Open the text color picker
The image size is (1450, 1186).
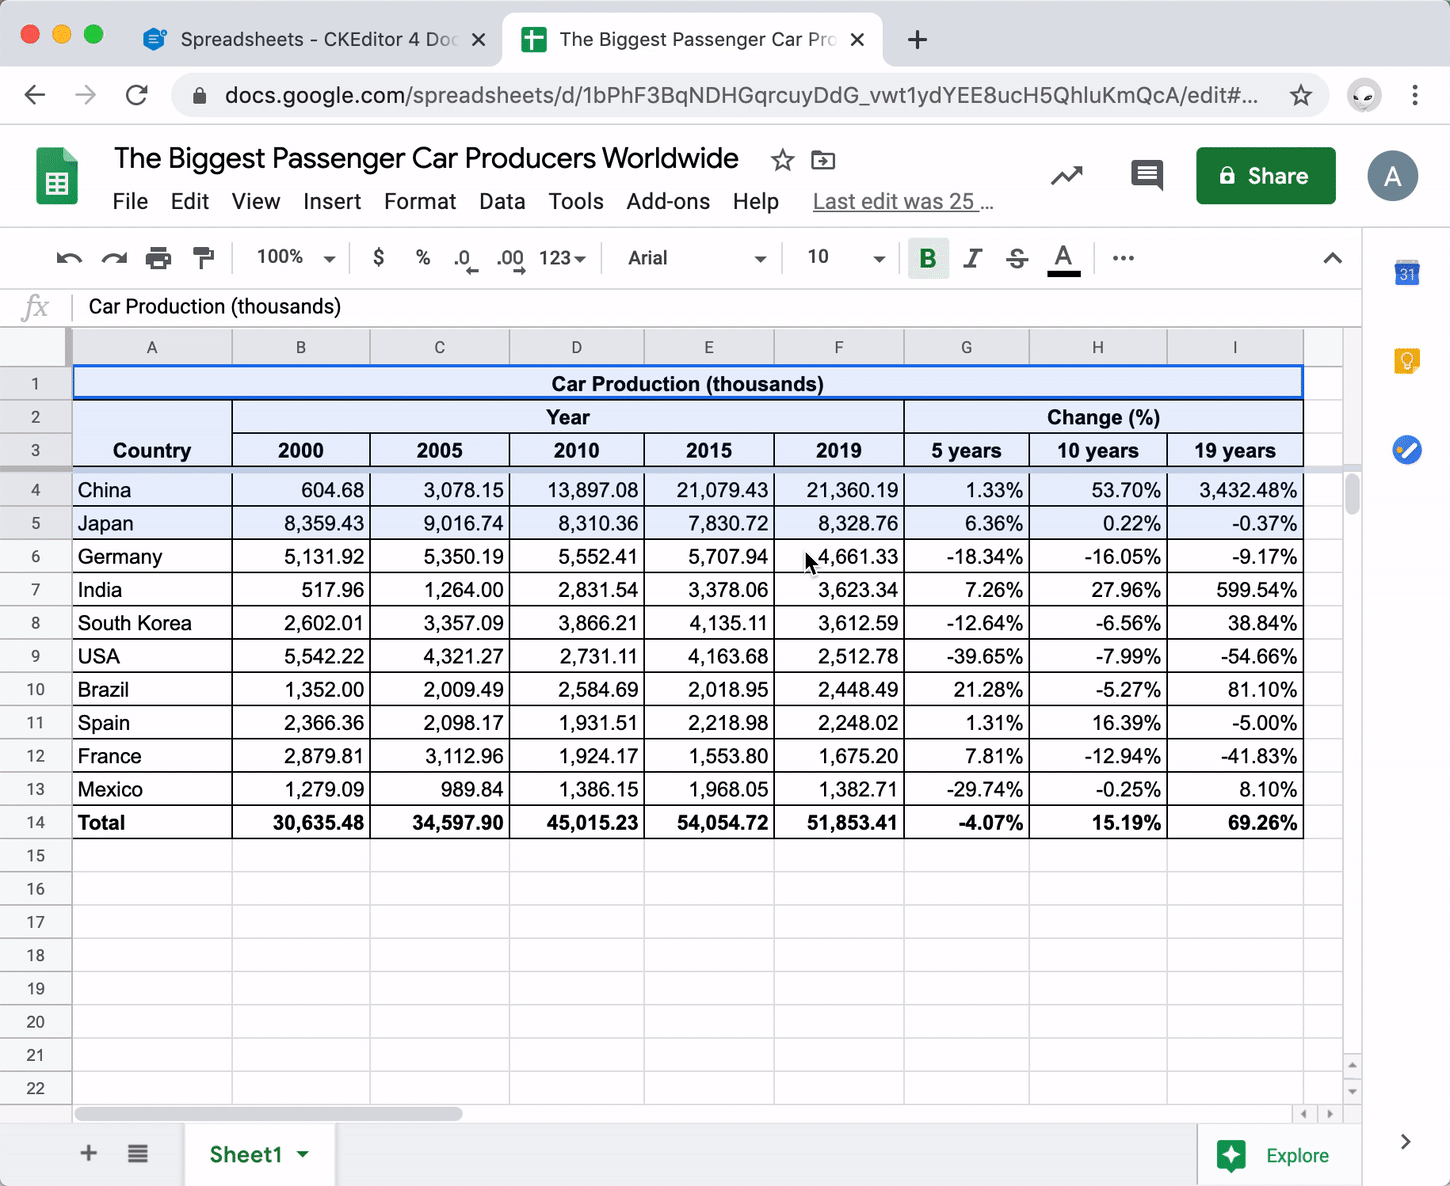click(1063, 259)
